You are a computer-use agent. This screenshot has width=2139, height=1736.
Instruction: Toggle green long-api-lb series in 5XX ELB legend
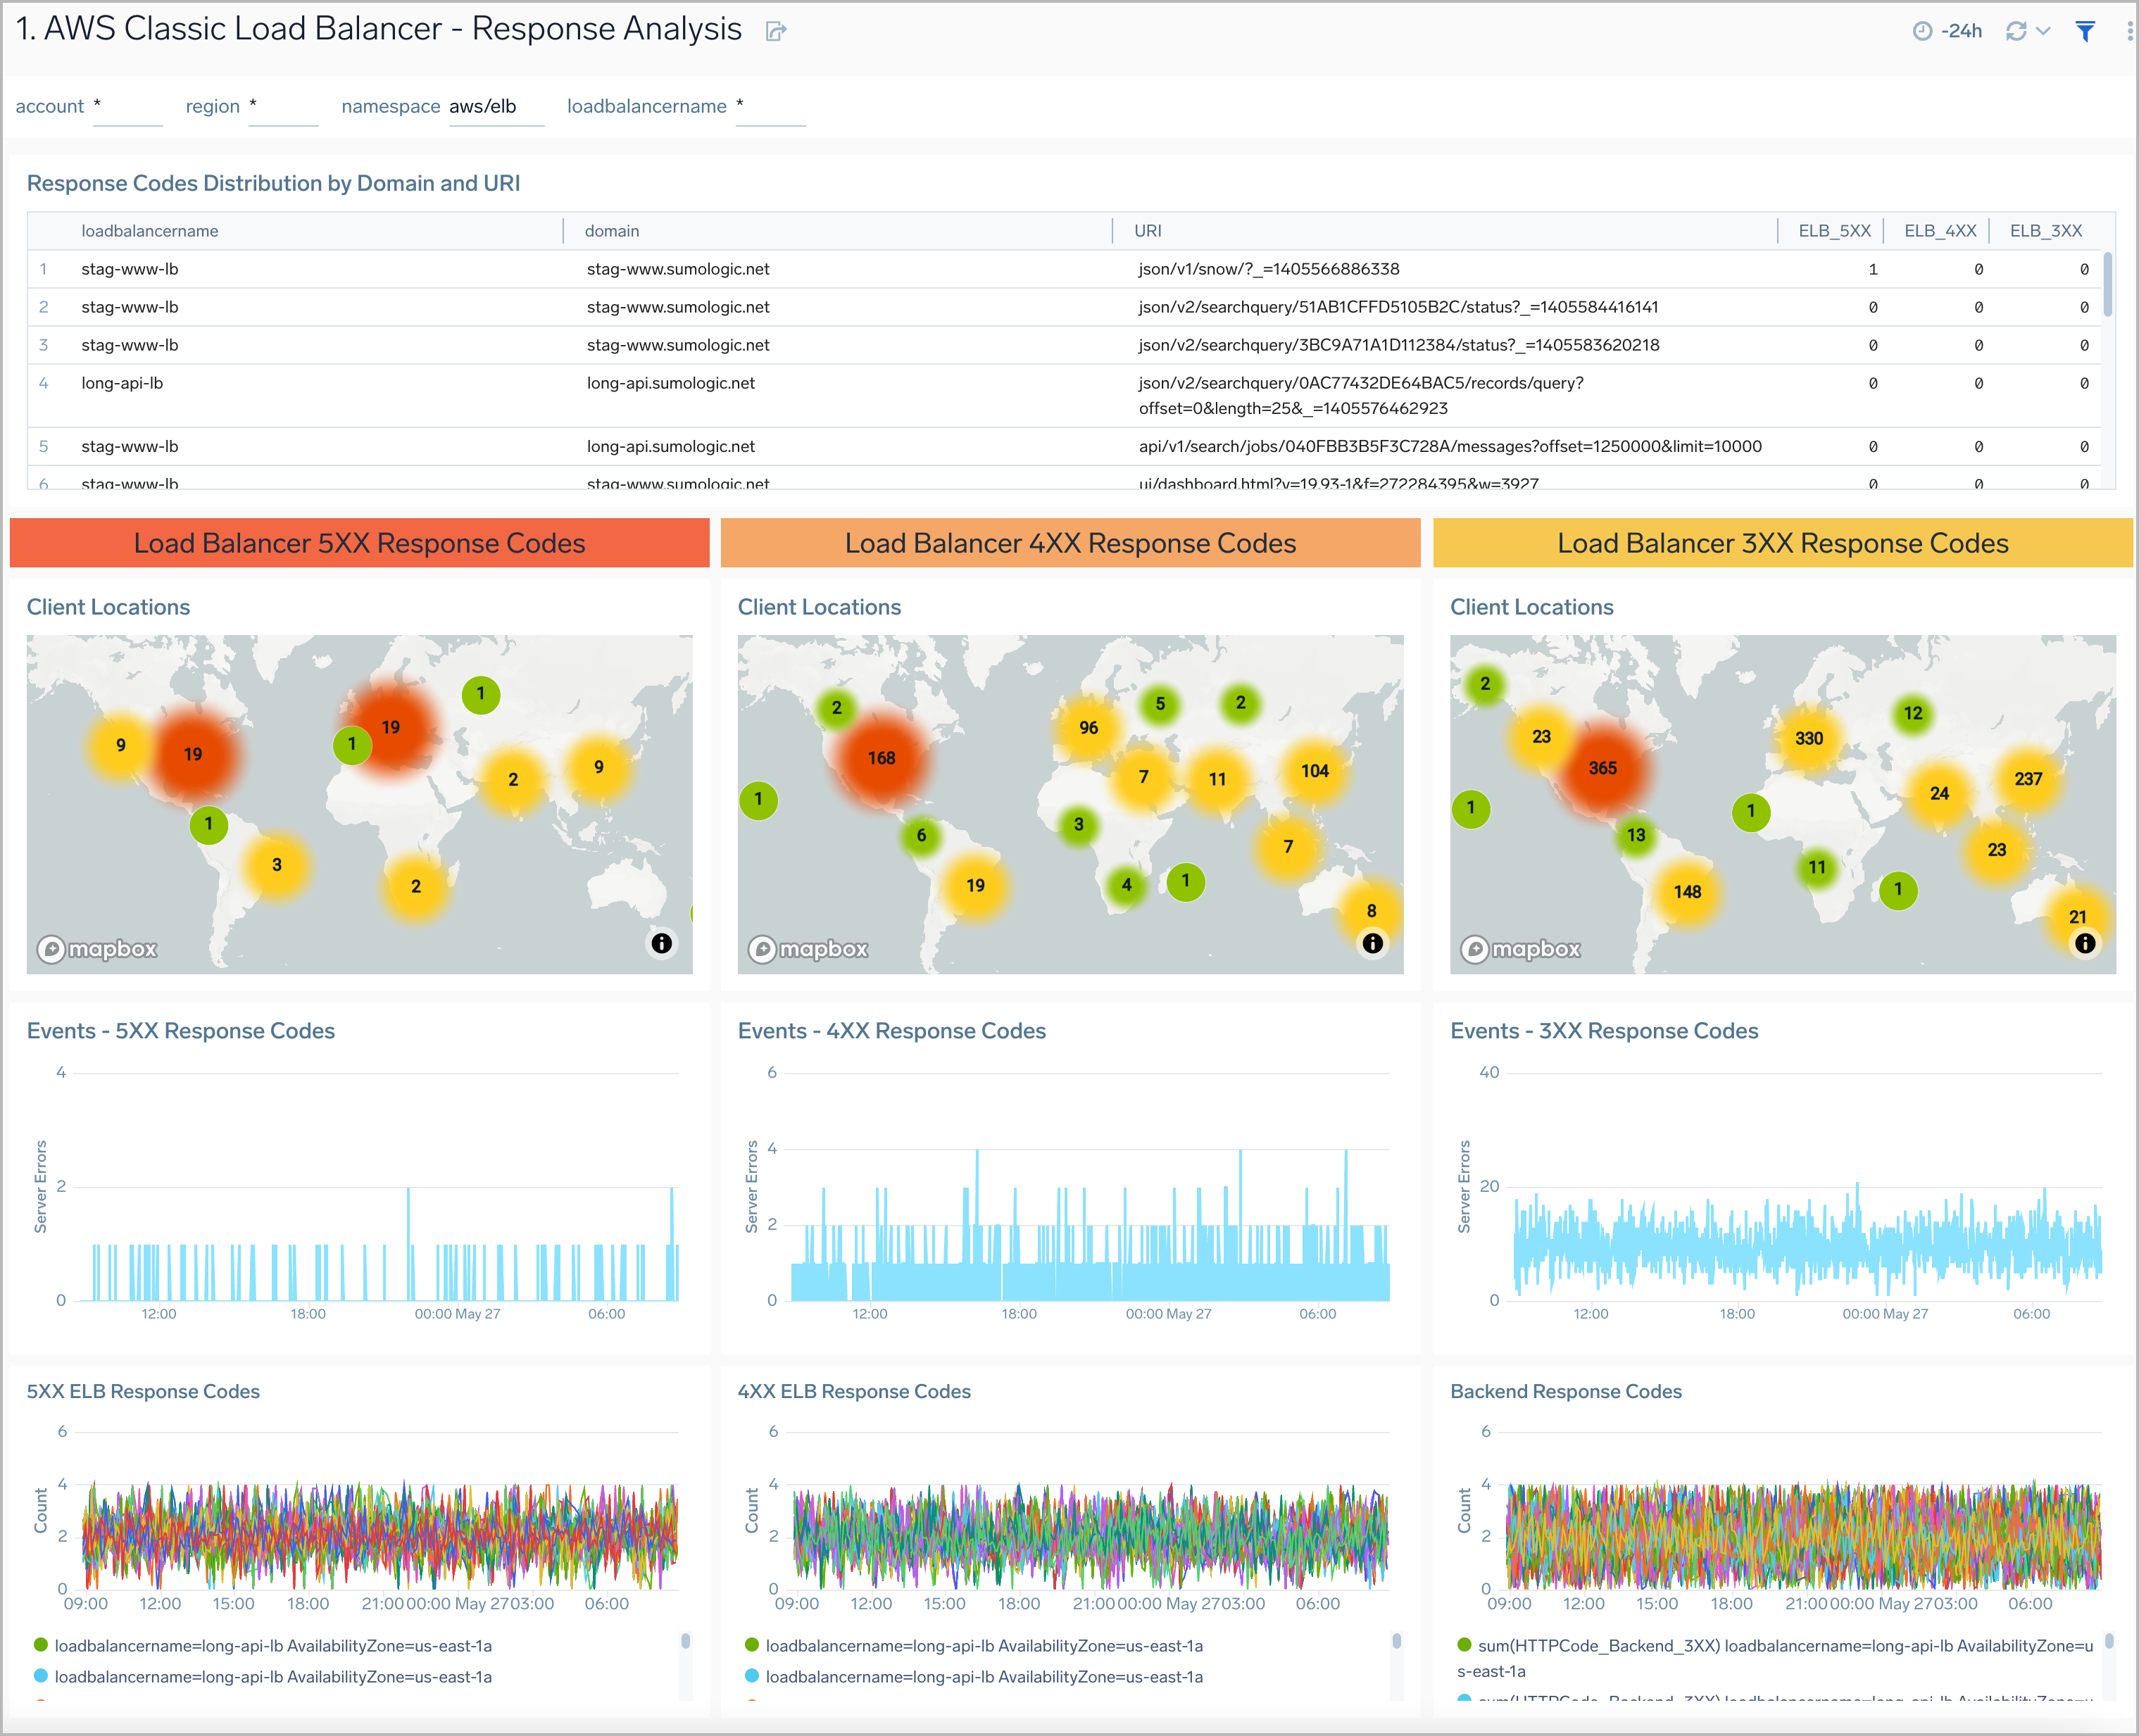(263, 1645)
